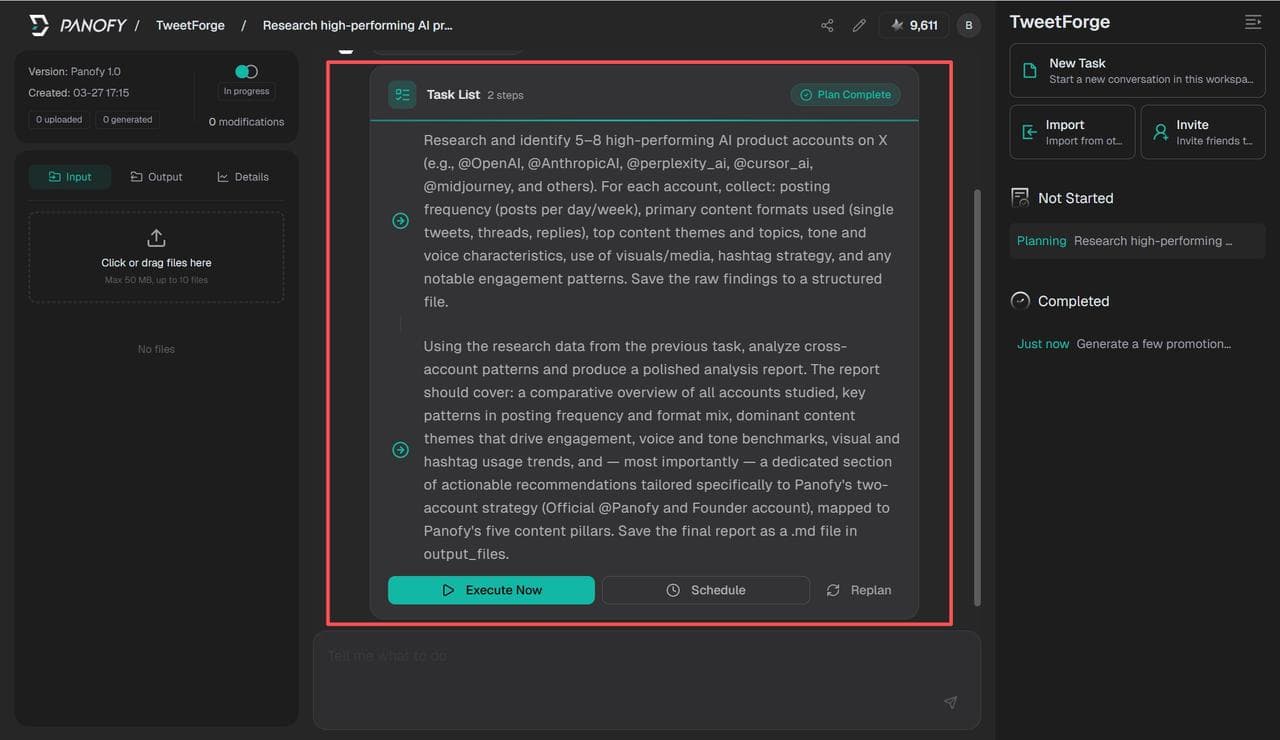
Task: Click the upload icon in drop zone
Action: (156, 238)
